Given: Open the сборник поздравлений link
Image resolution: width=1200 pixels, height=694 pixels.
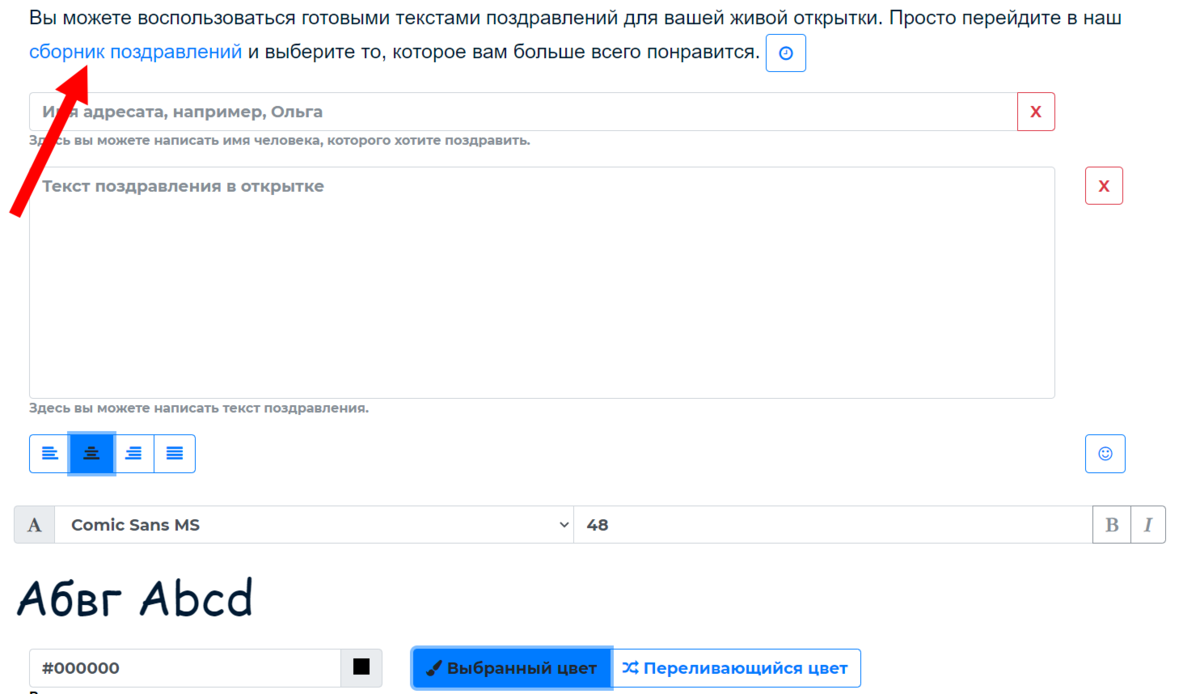Looking at the screenshot, I should (x=135, y=52).
